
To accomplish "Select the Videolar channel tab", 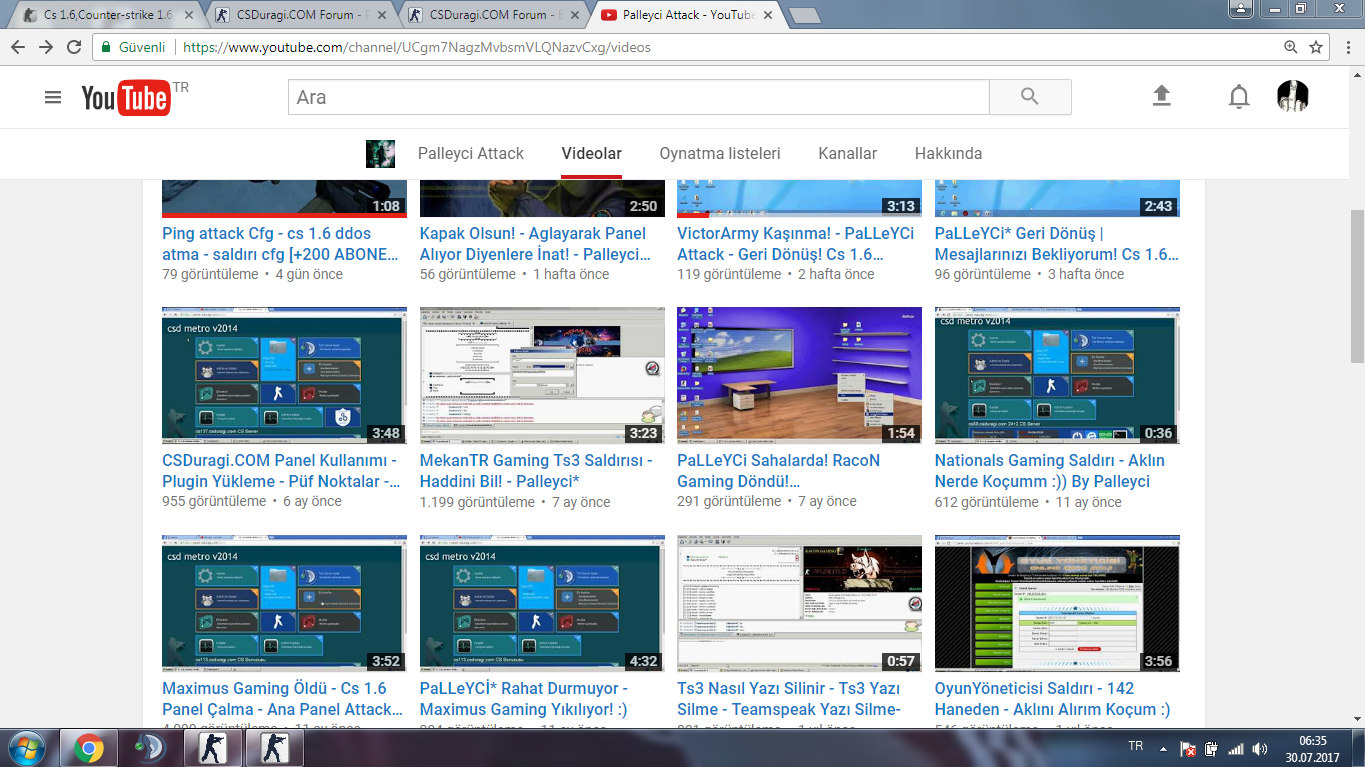I will [592, 154].
